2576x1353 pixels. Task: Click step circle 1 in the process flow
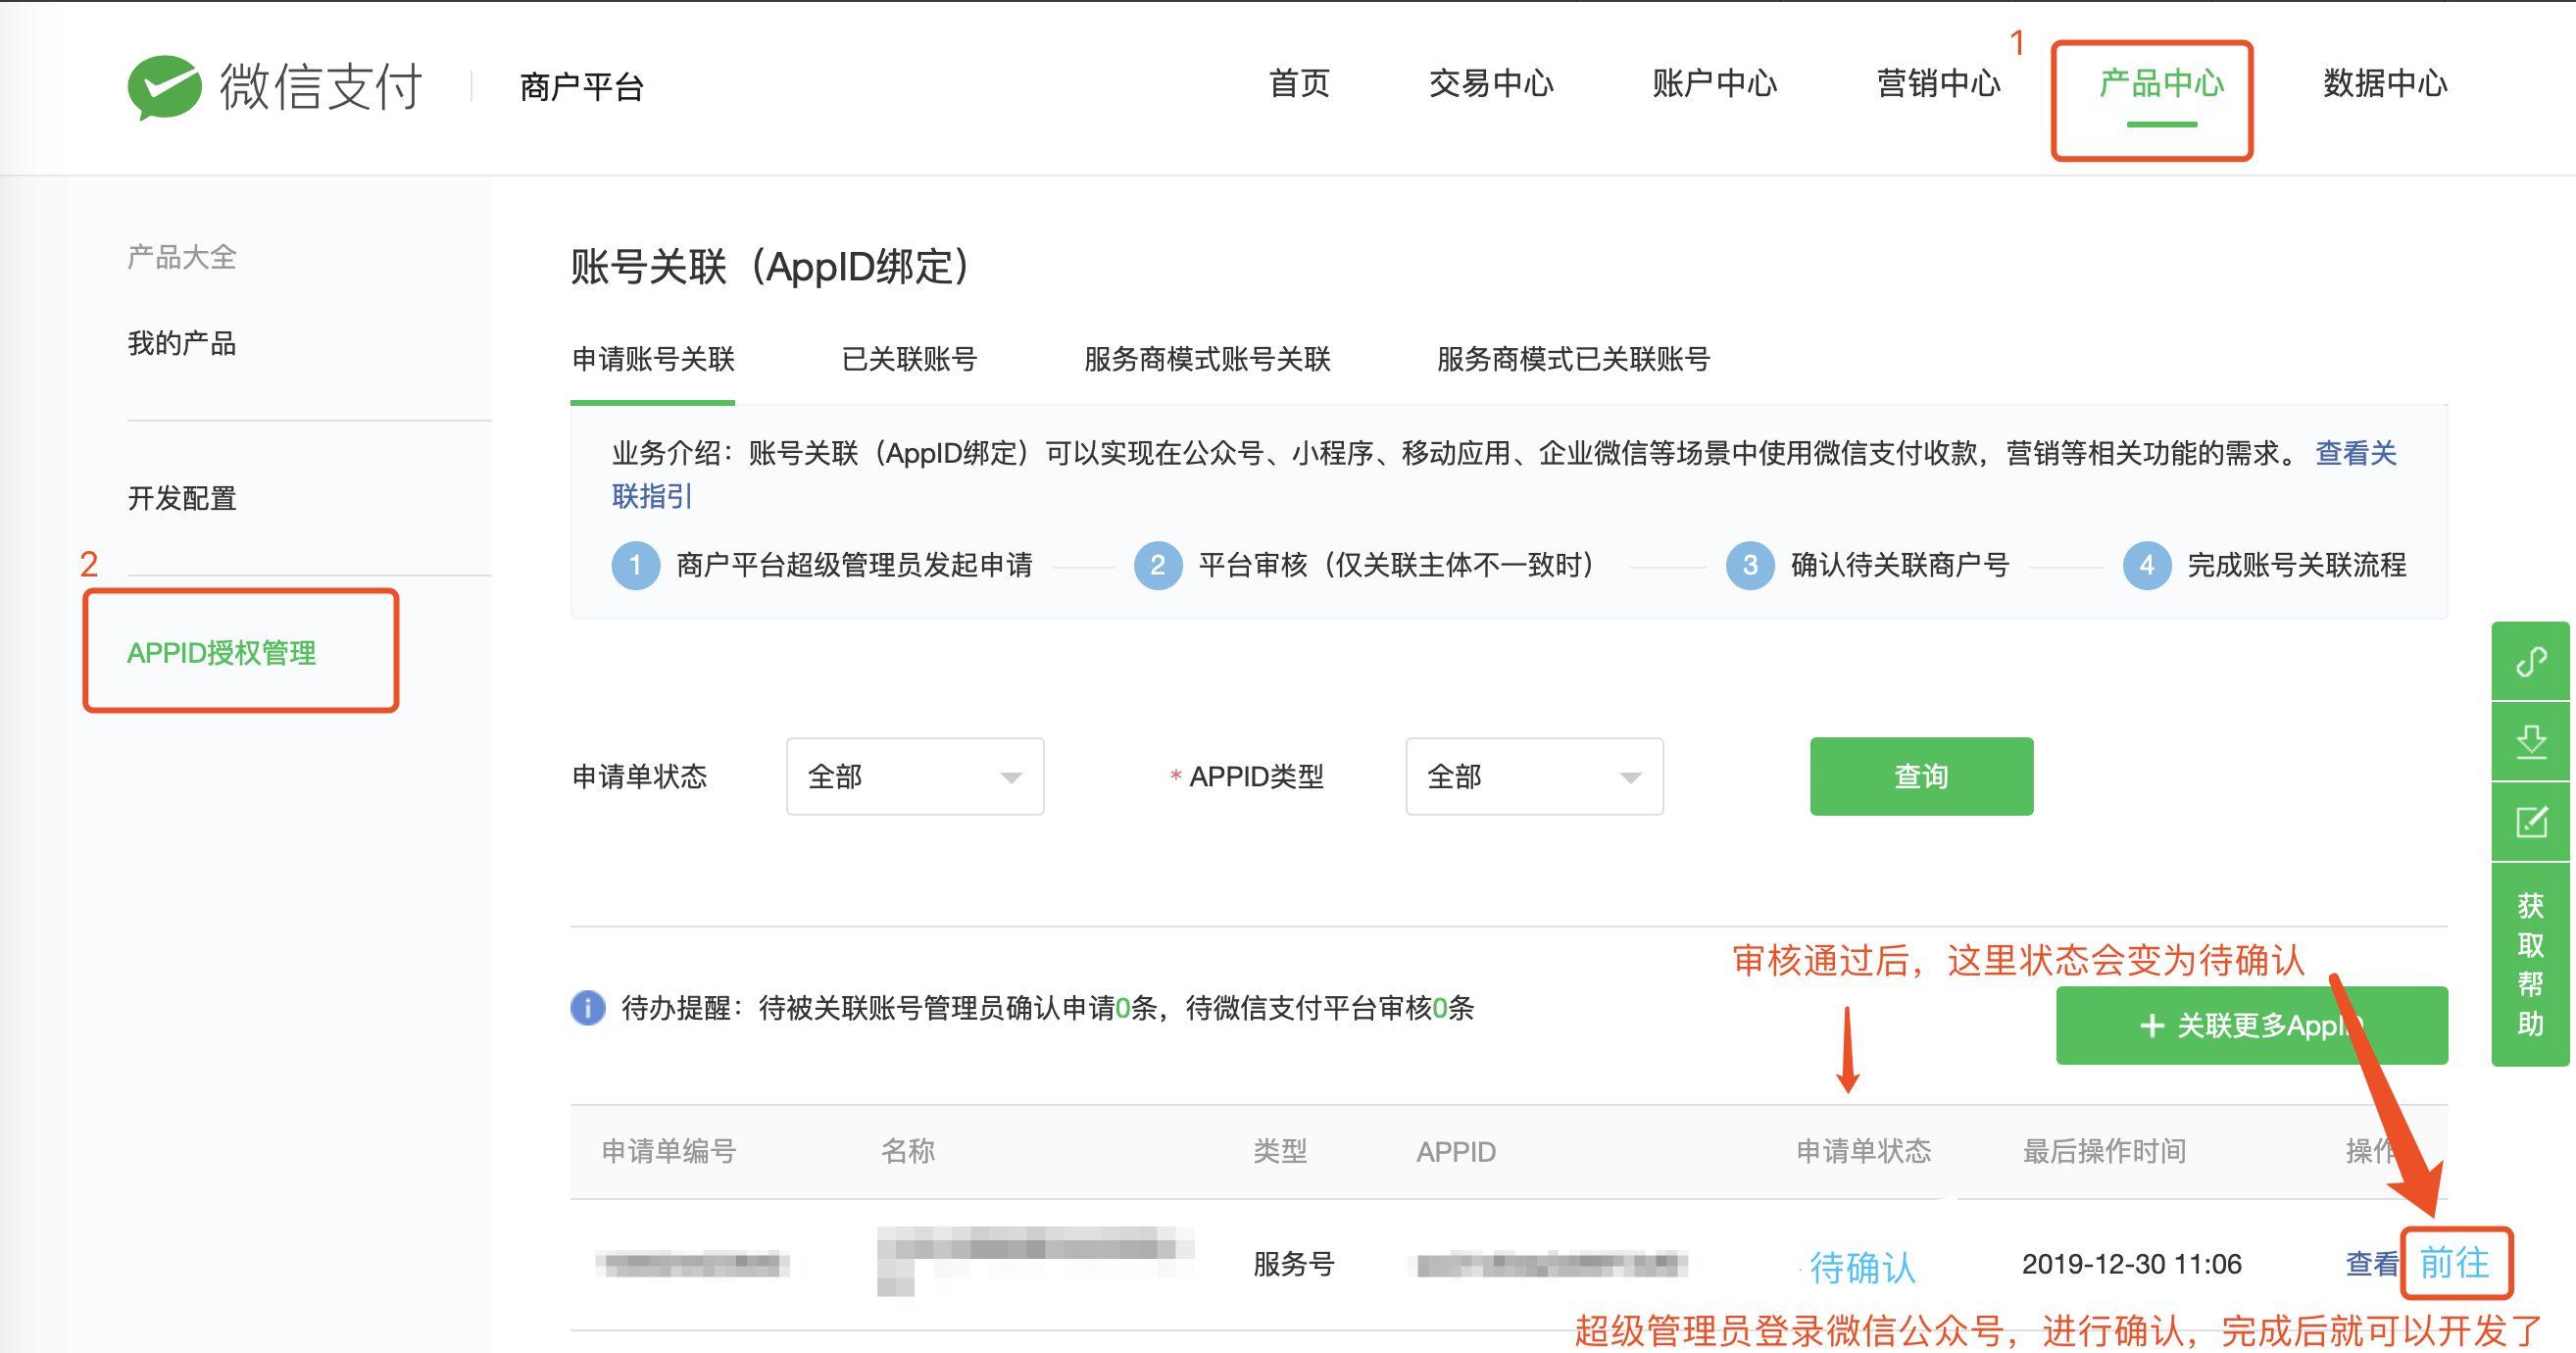tap(636, 566)
